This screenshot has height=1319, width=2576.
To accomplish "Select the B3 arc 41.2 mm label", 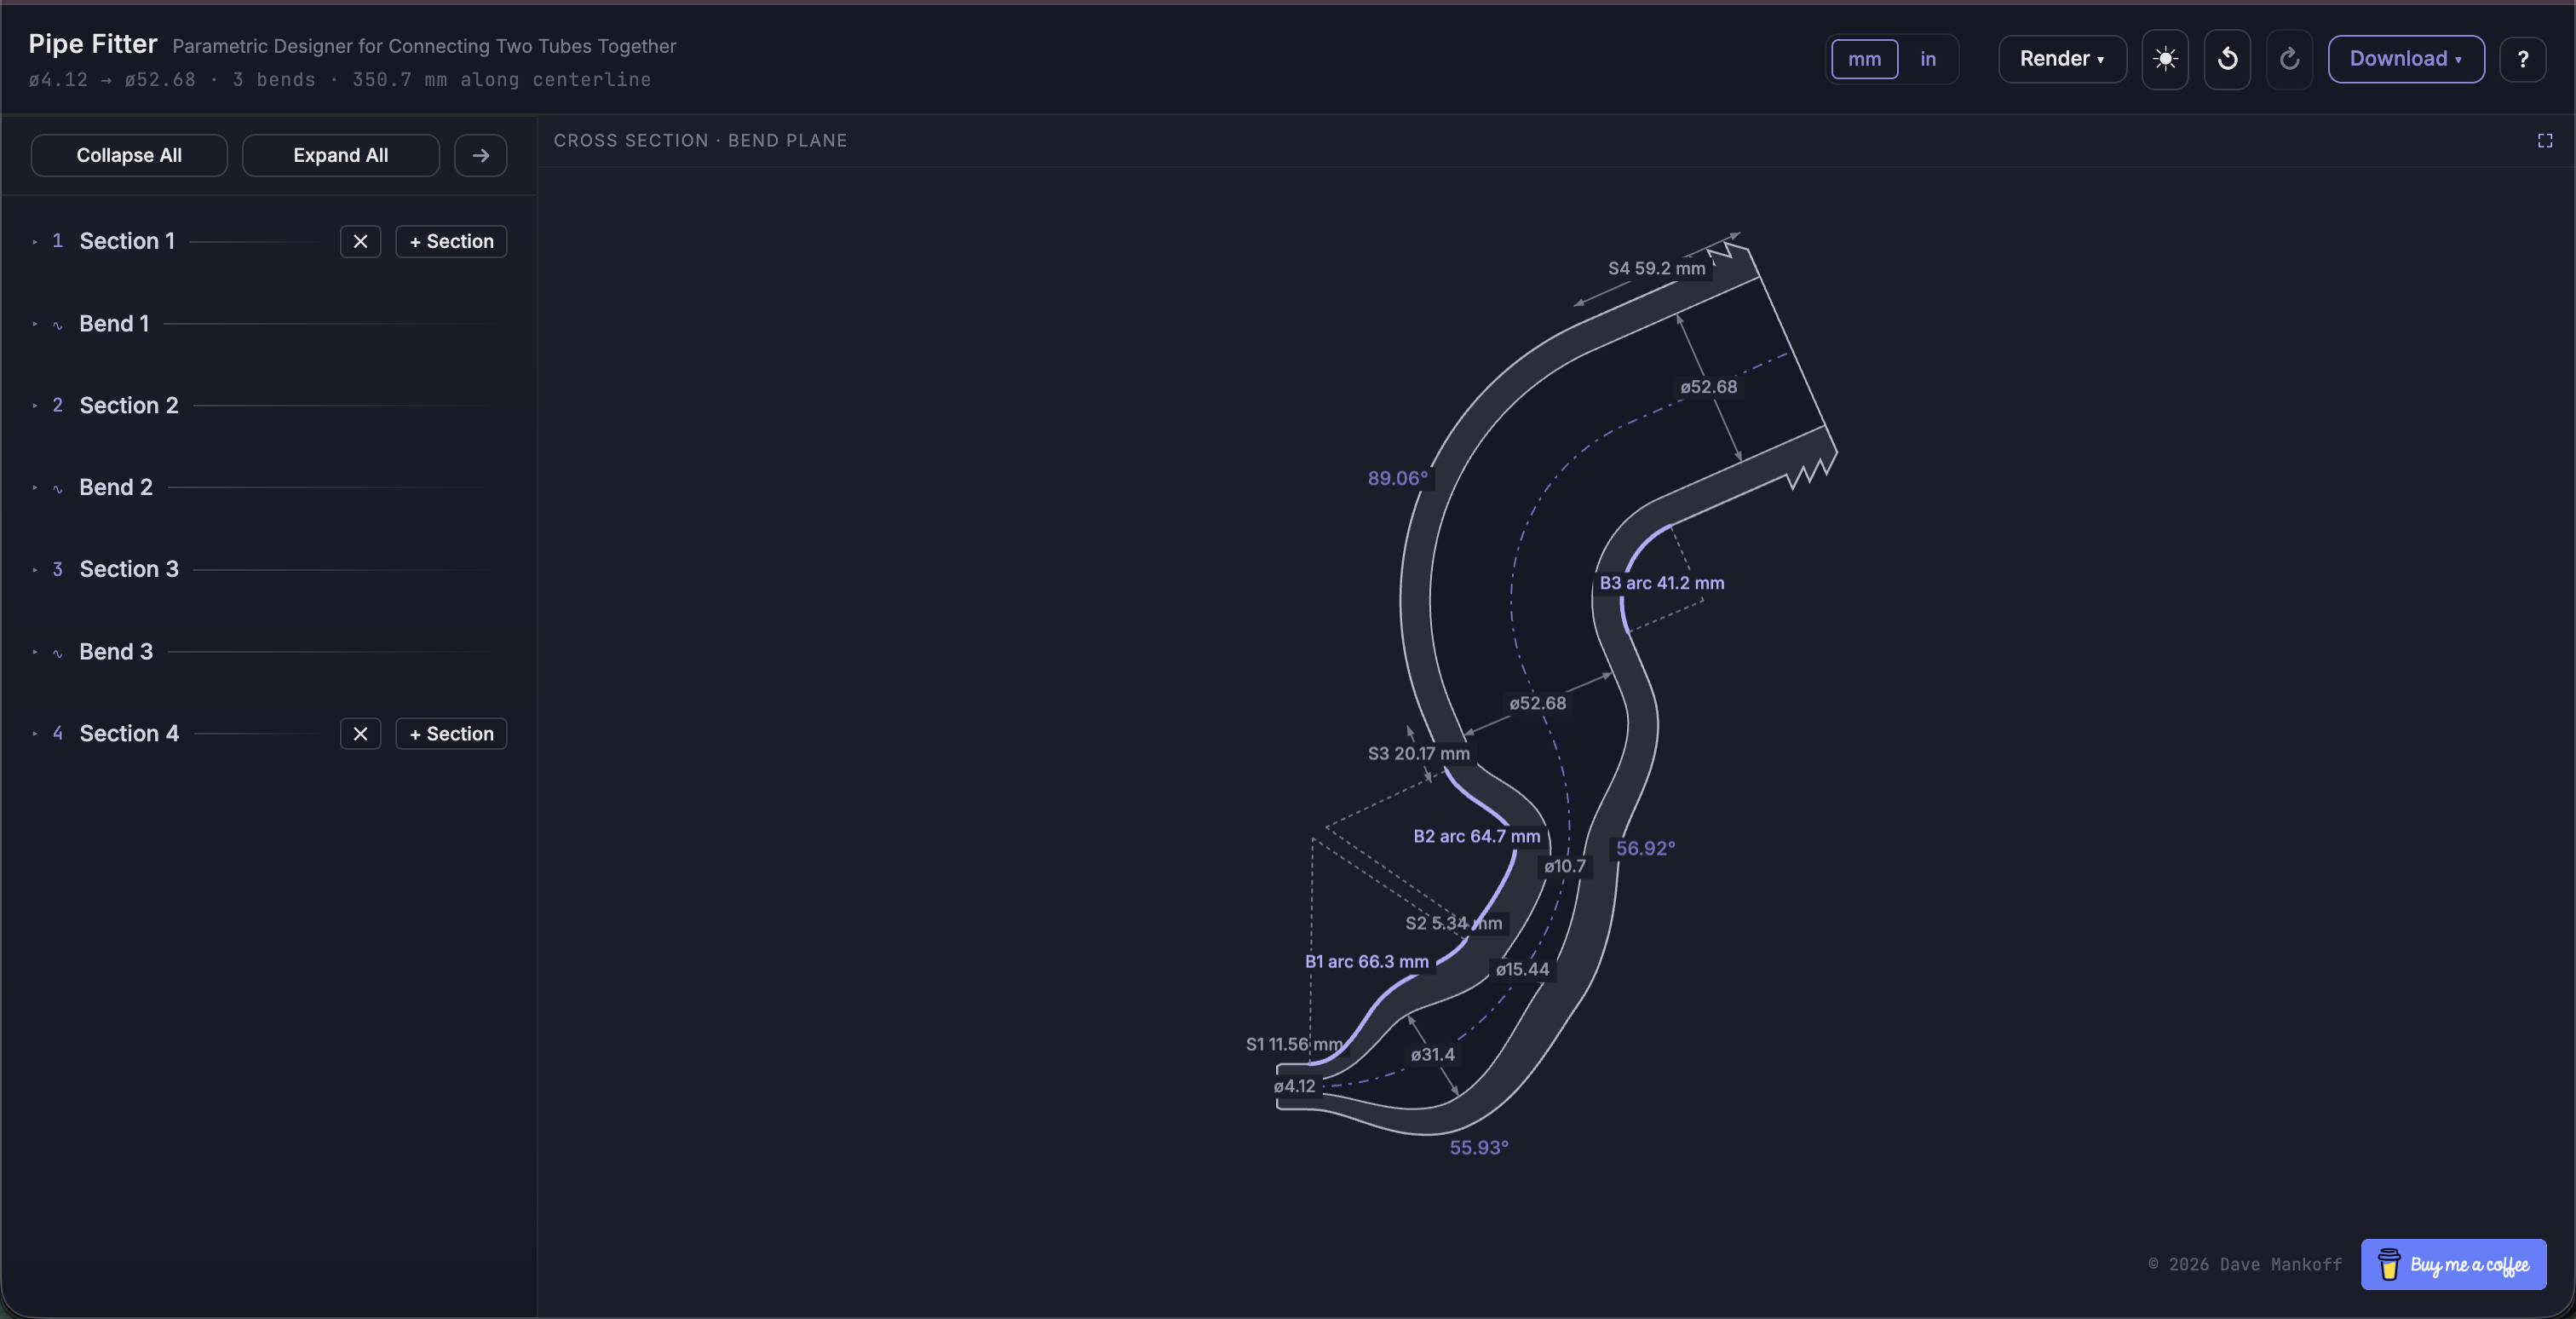I will [1661, 583].
